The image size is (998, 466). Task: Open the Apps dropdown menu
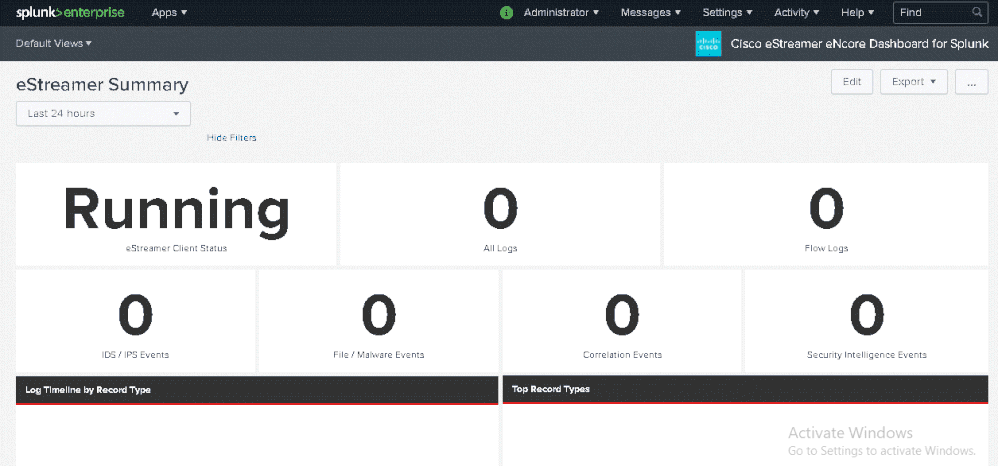[x=169, y=12]
